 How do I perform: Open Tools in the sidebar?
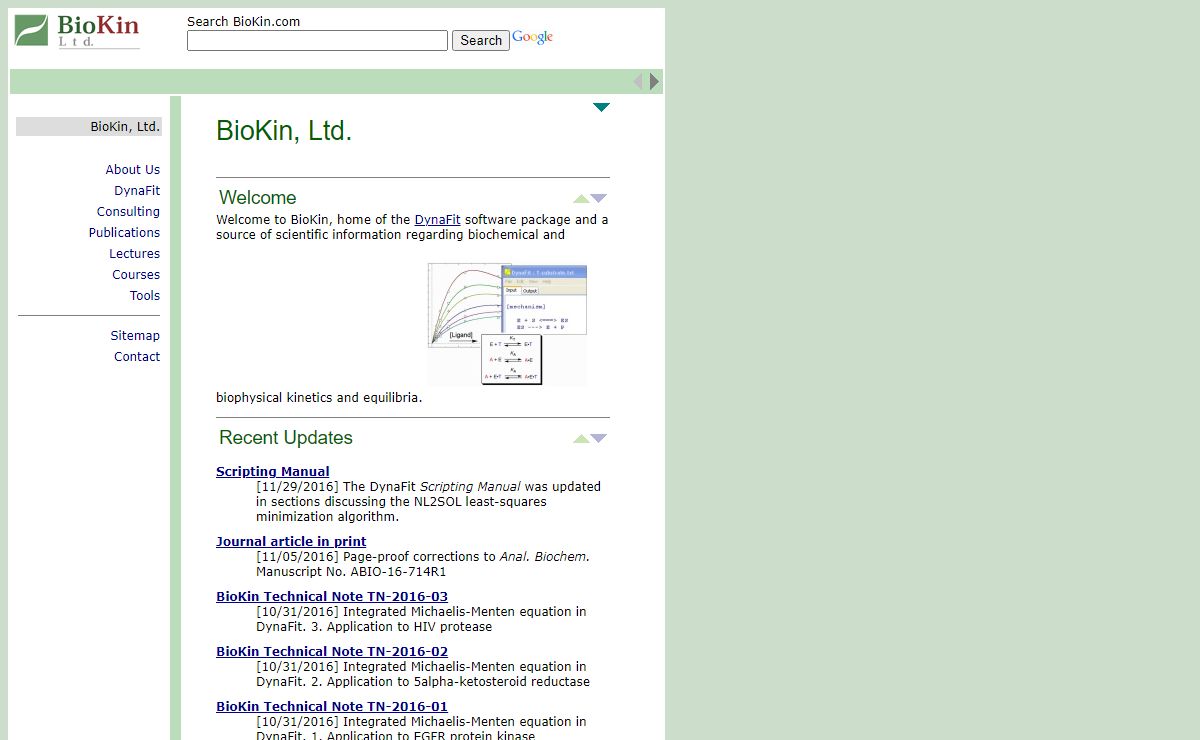[x=145, y=296]
